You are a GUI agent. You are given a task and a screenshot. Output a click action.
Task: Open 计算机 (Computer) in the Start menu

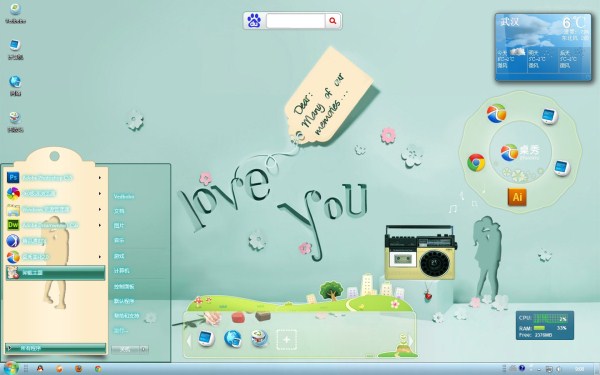pos(121,271)
